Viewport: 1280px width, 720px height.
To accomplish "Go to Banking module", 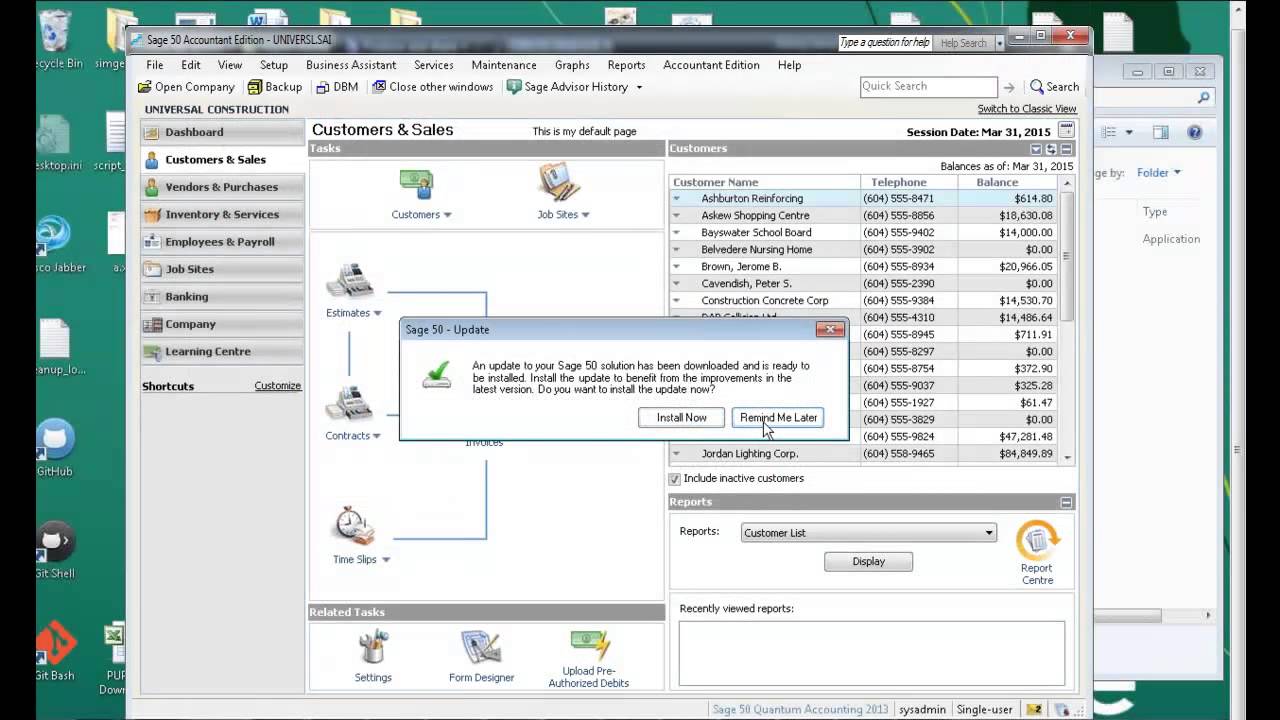I will pyautogui.click(x=222, y=297).
